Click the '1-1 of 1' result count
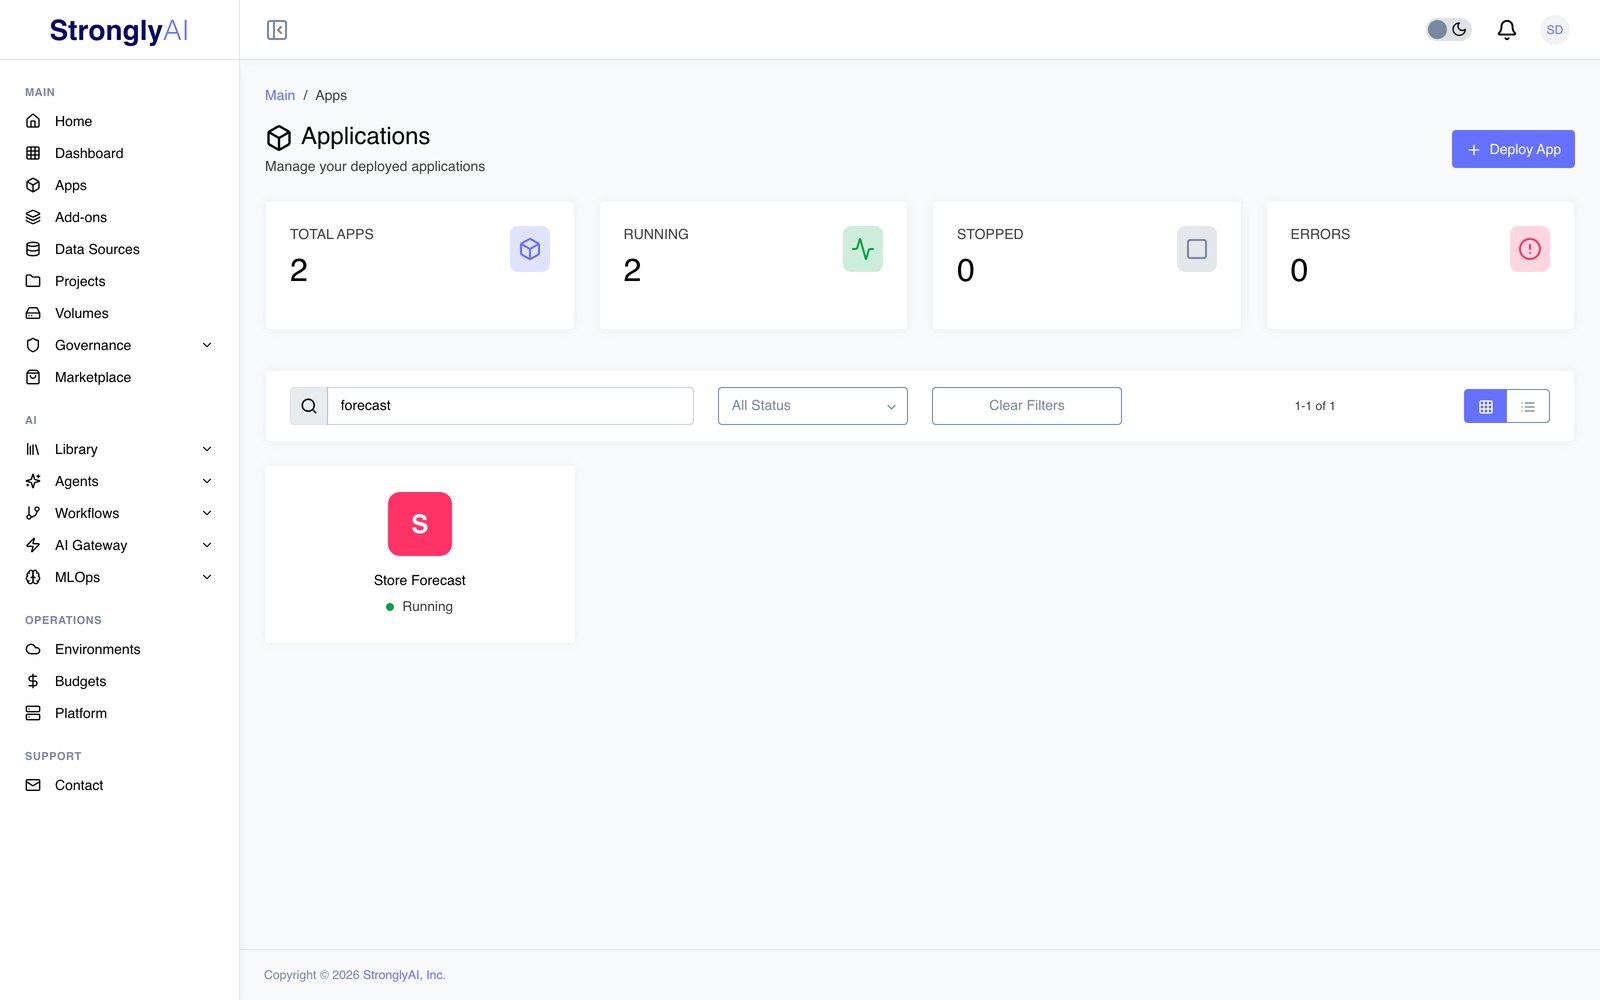Image resolution: width=1600 pixels, height=1000 pixels. [x=1315, y=406]
